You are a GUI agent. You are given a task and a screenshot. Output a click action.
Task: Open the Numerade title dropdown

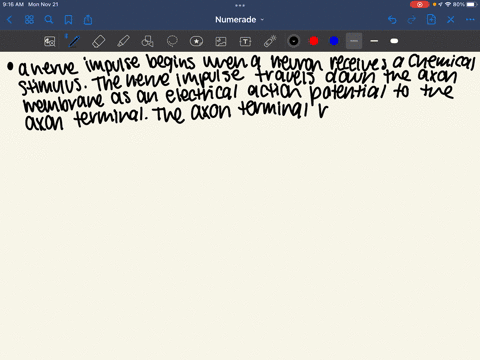(239, 20)
